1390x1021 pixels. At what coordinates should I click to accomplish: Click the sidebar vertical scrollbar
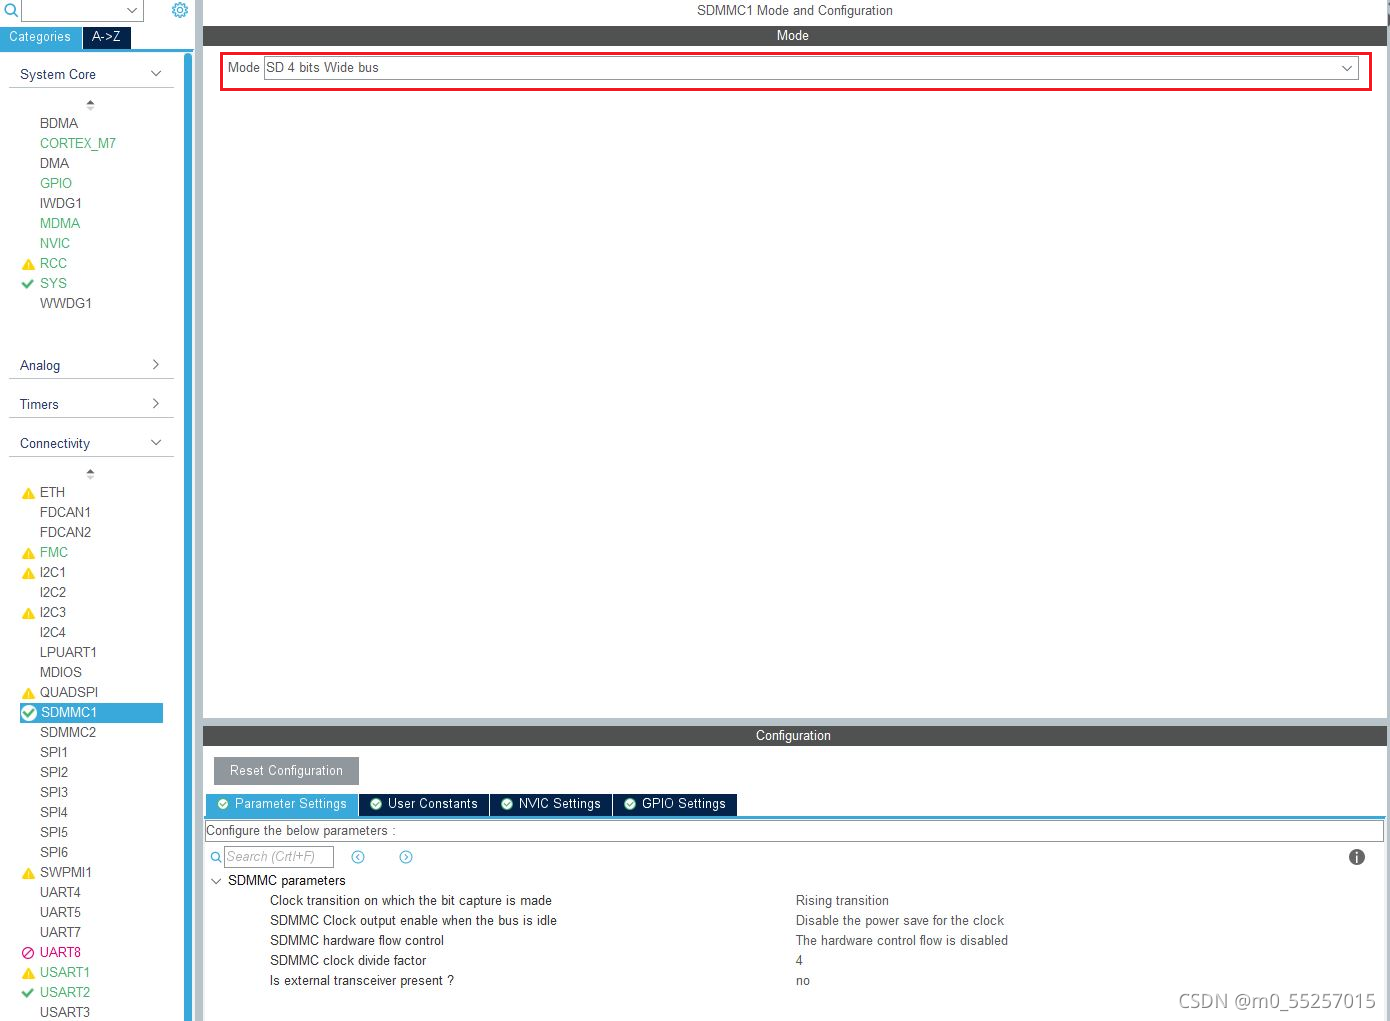(188, 535)
